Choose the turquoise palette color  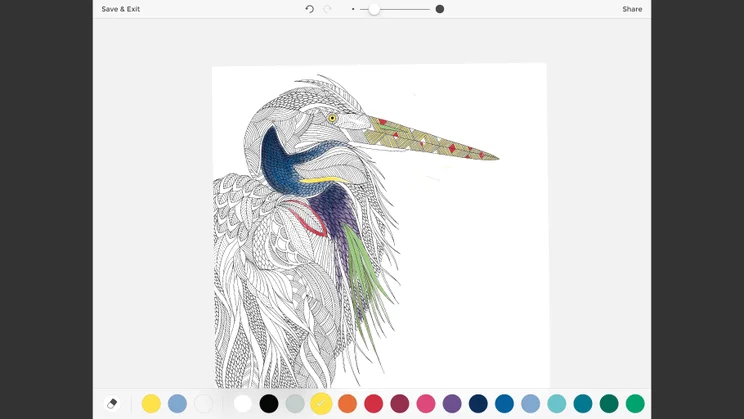[557, 404]
